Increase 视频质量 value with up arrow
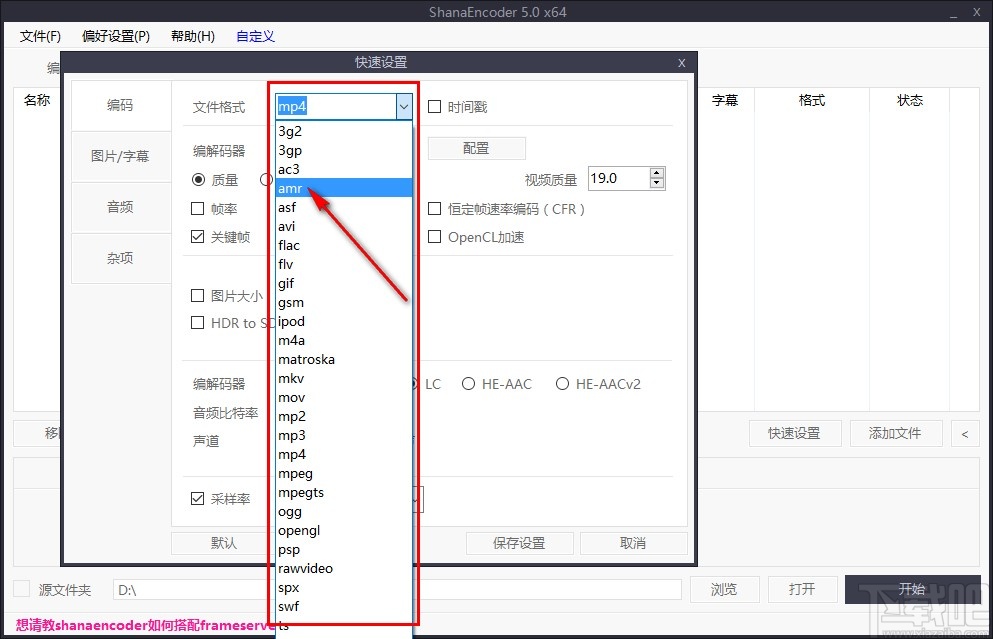 657,173
